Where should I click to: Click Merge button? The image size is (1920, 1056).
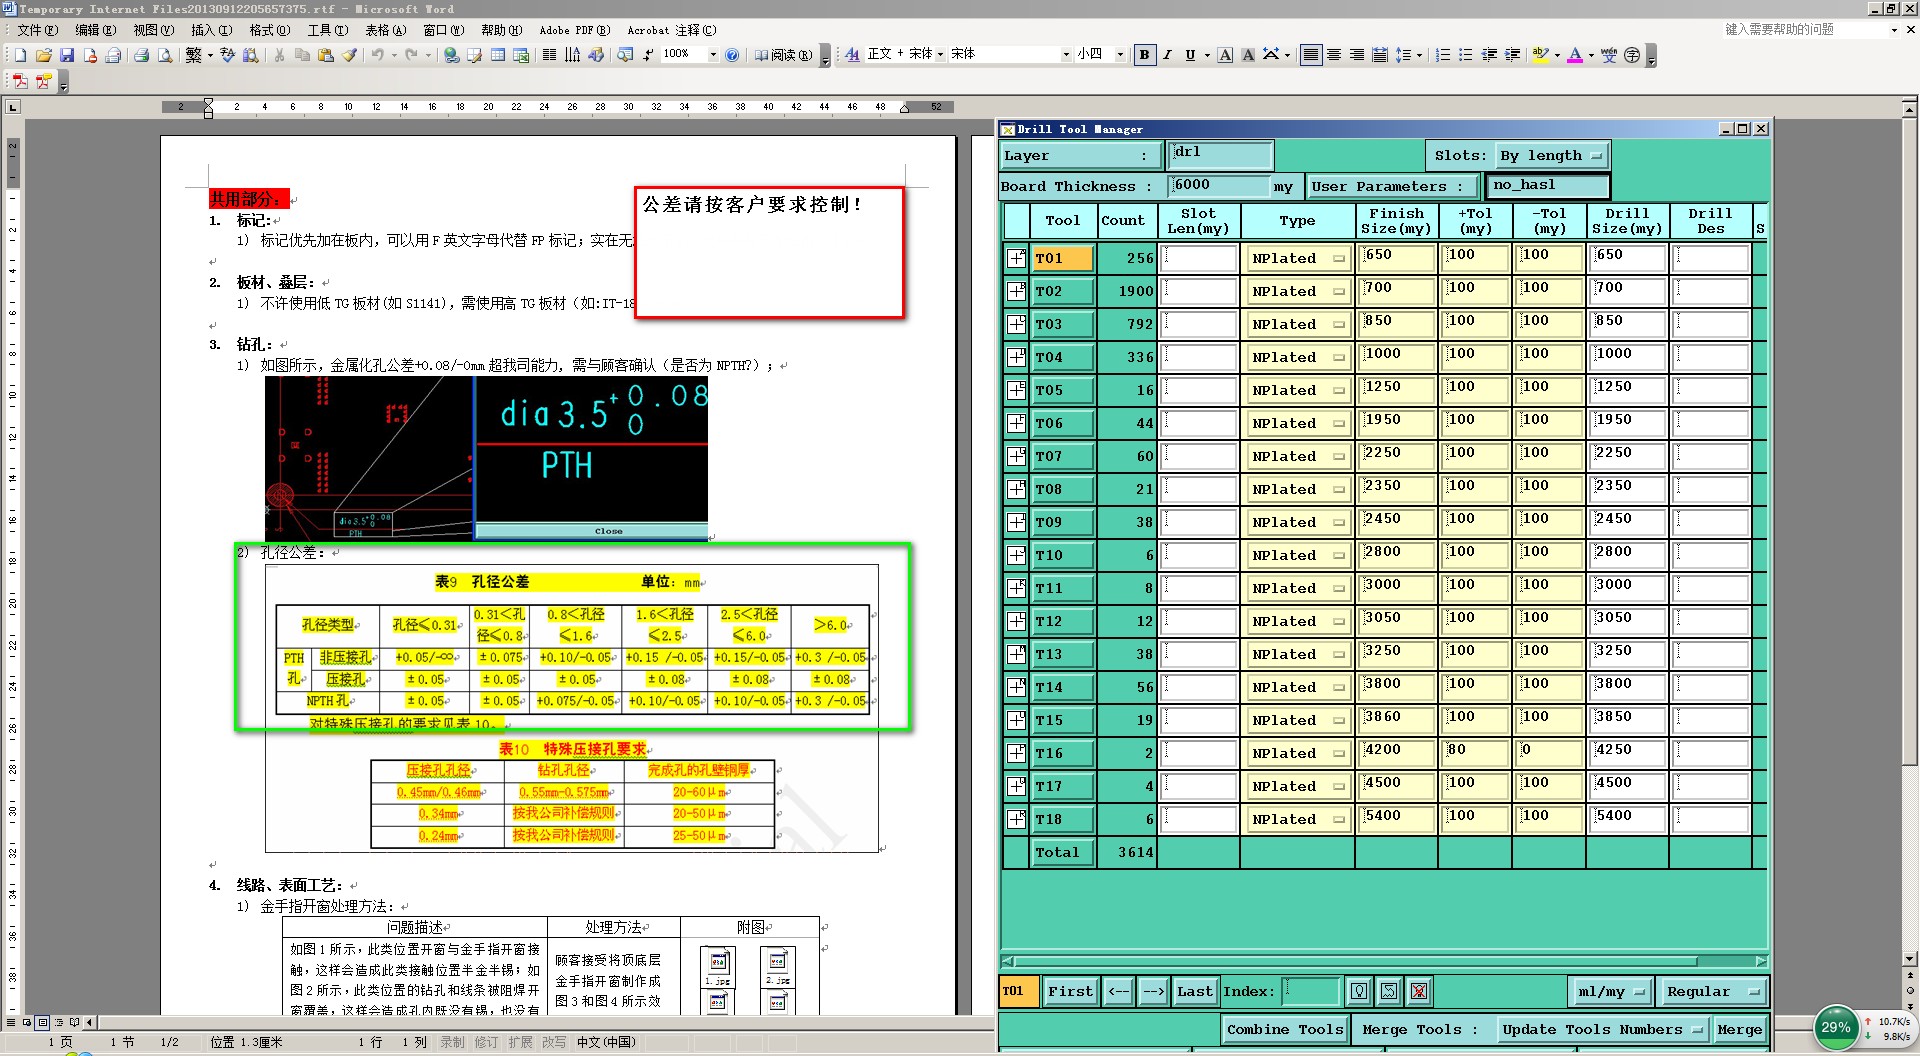(1739, 1029)
